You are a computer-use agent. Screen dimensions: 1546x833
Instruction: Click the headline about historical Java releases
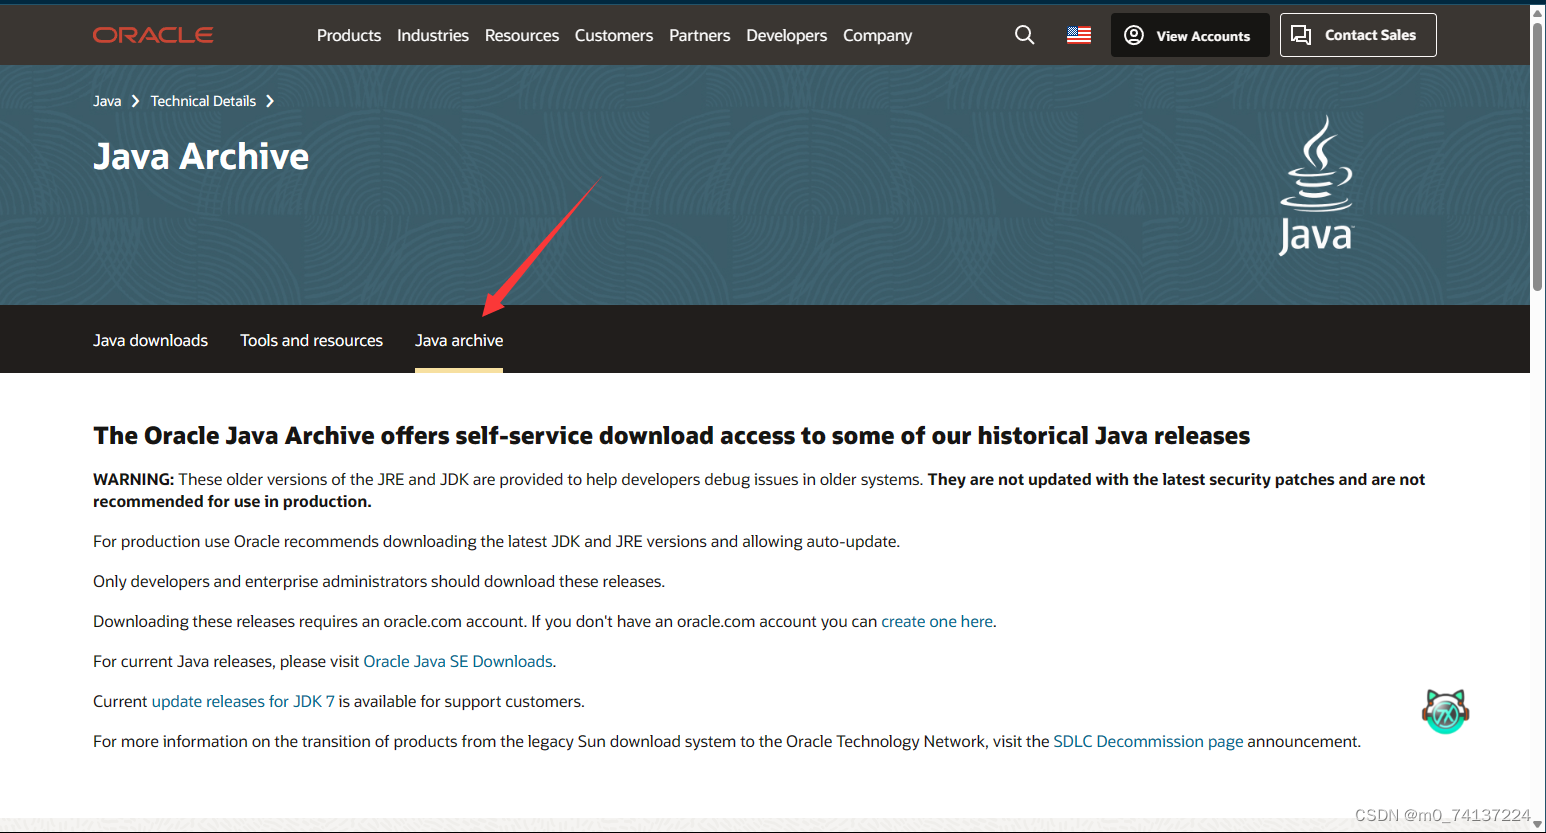[x=672, y=436]
